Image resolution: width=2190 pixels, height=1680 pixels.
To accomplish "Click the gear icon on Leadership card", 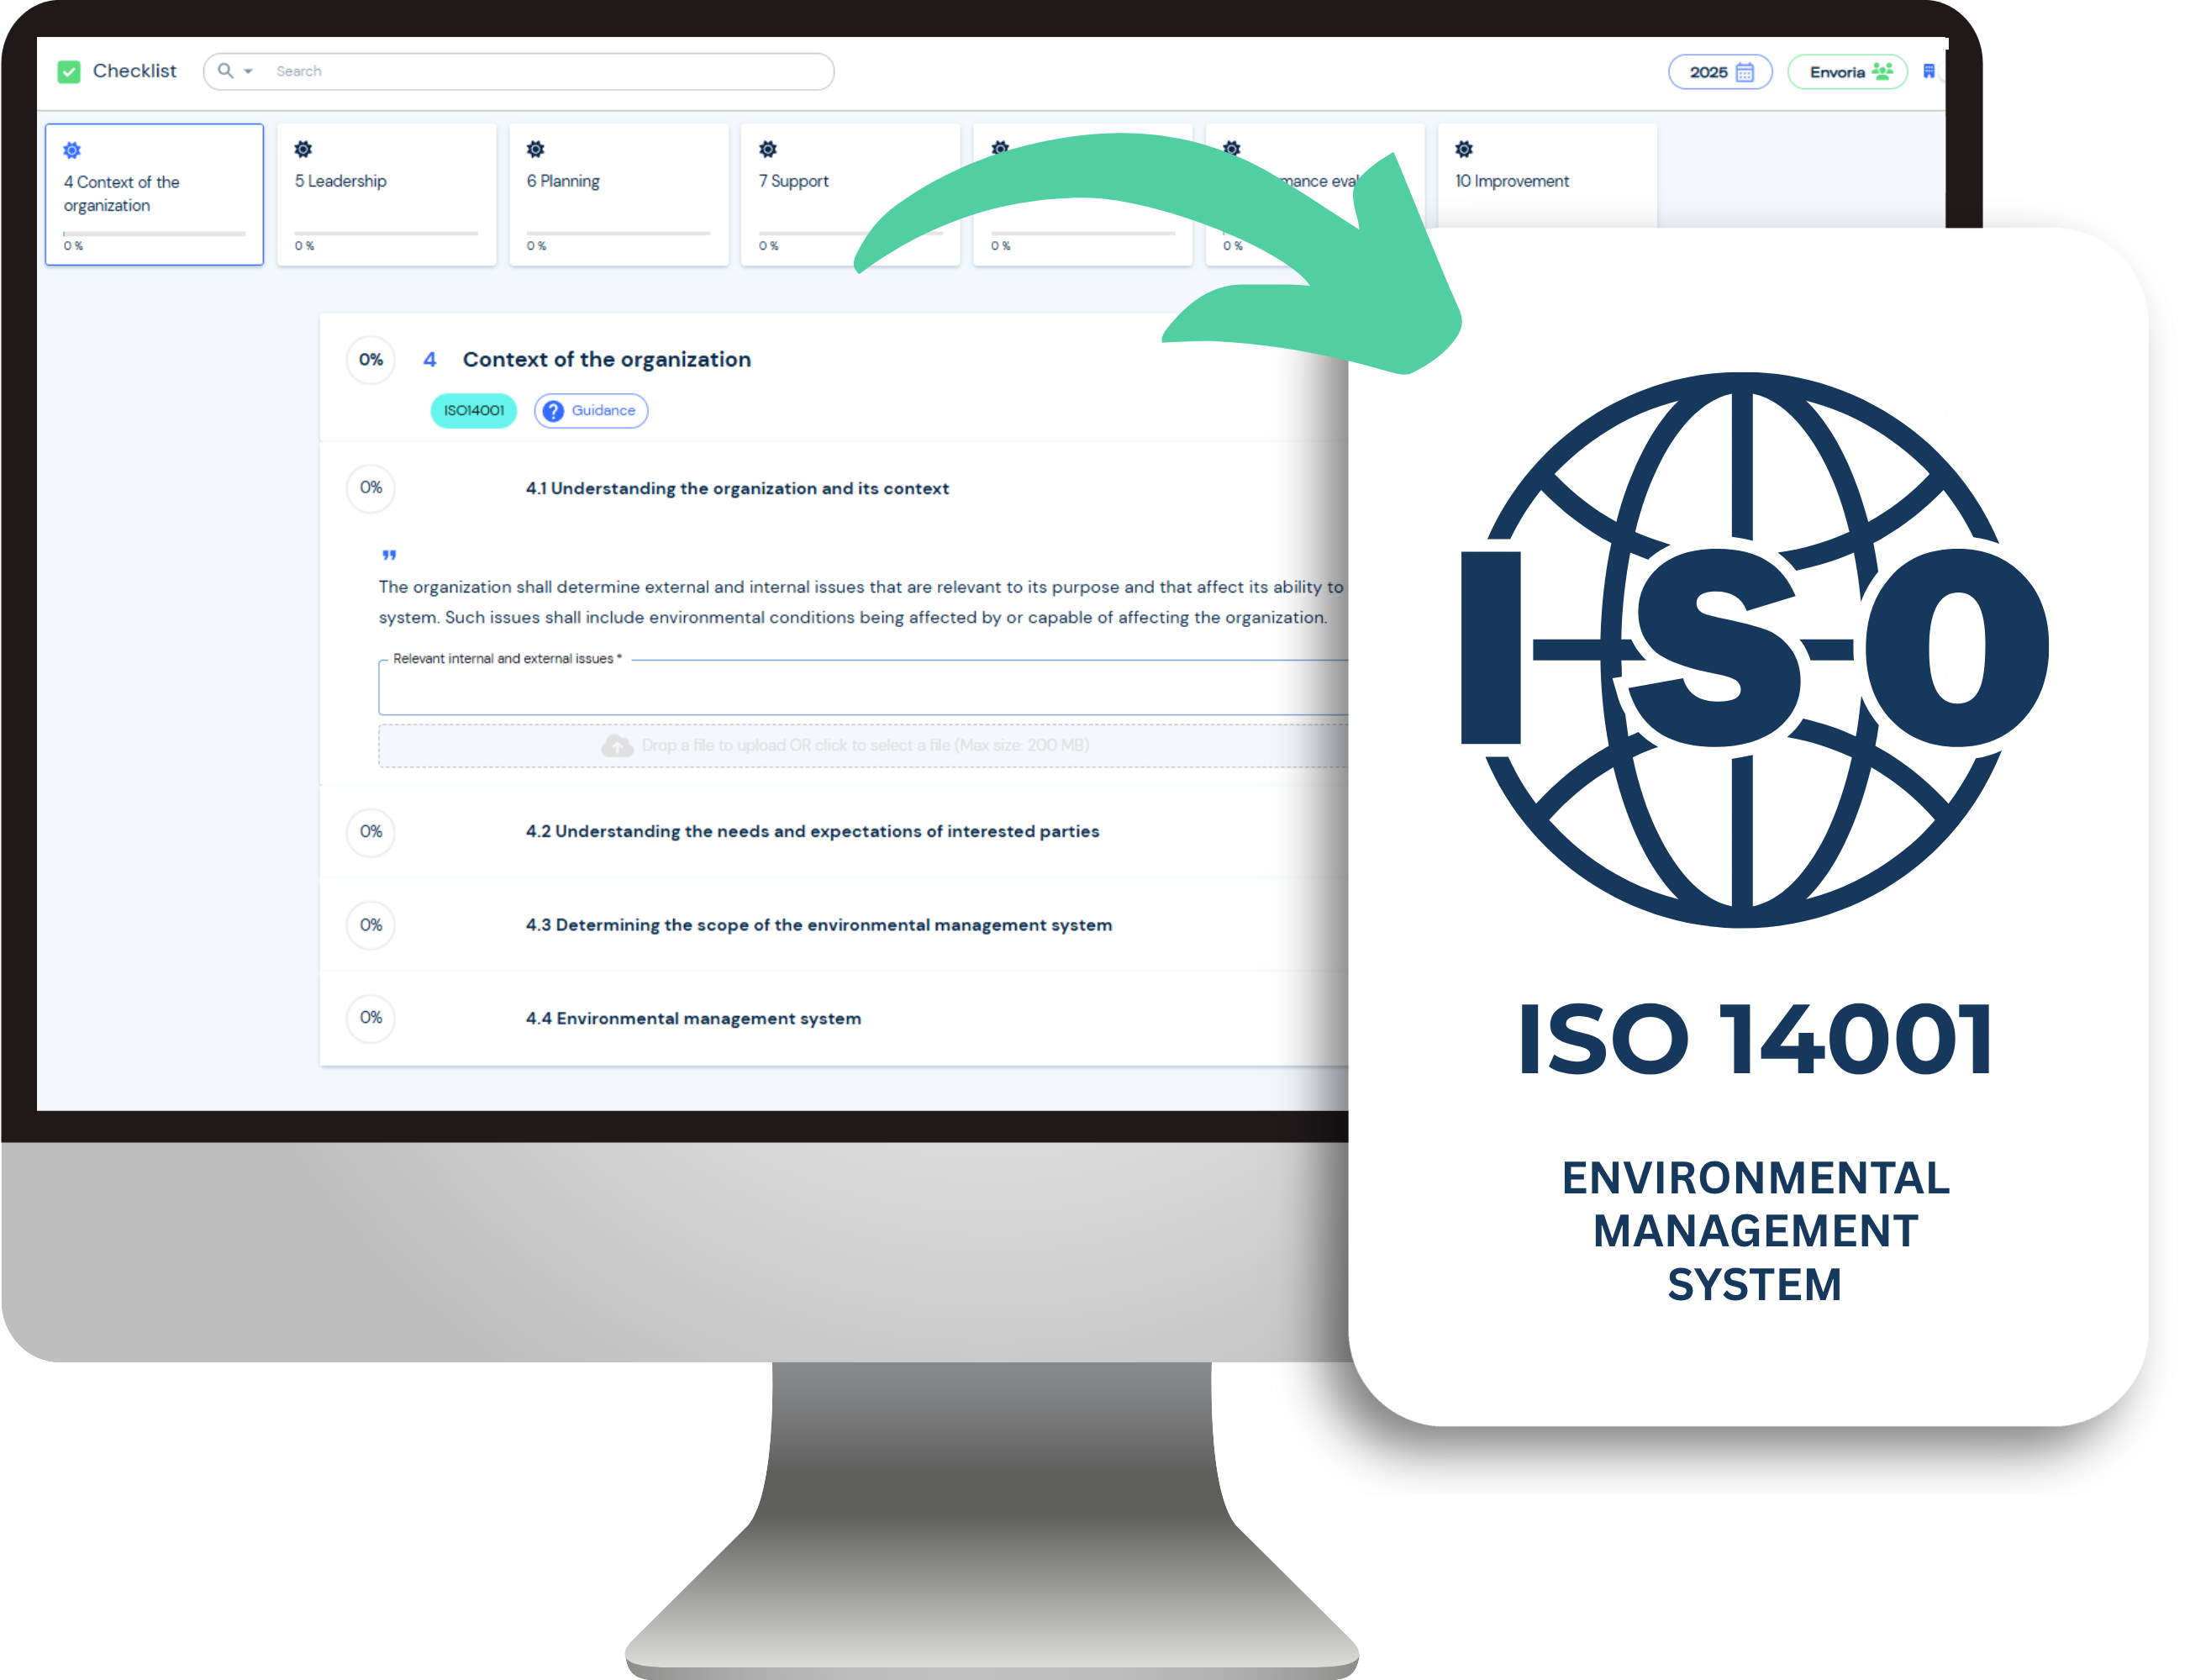I will pyautogui.click(x=303, y=149).
